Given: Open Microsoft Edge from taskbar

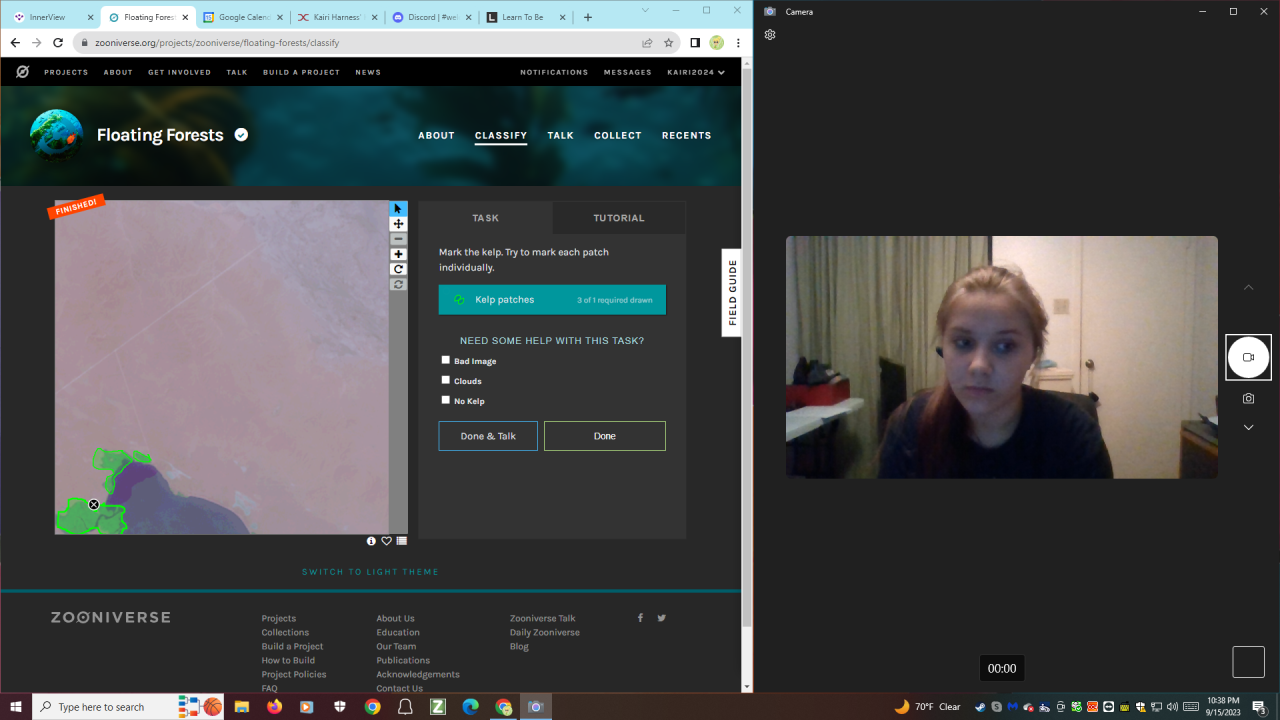Looking at the screenshot, I should pyautogui.click(x=471, y=707).
